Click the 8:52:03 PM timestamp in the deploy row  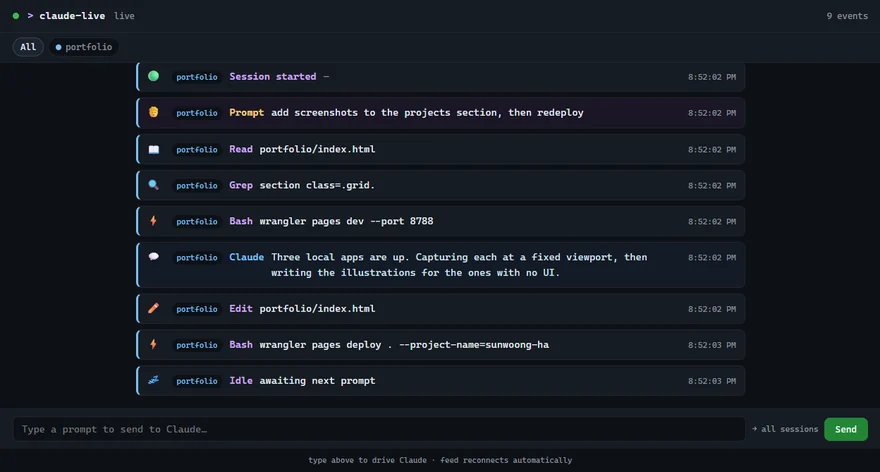click(x=712, y=345)
